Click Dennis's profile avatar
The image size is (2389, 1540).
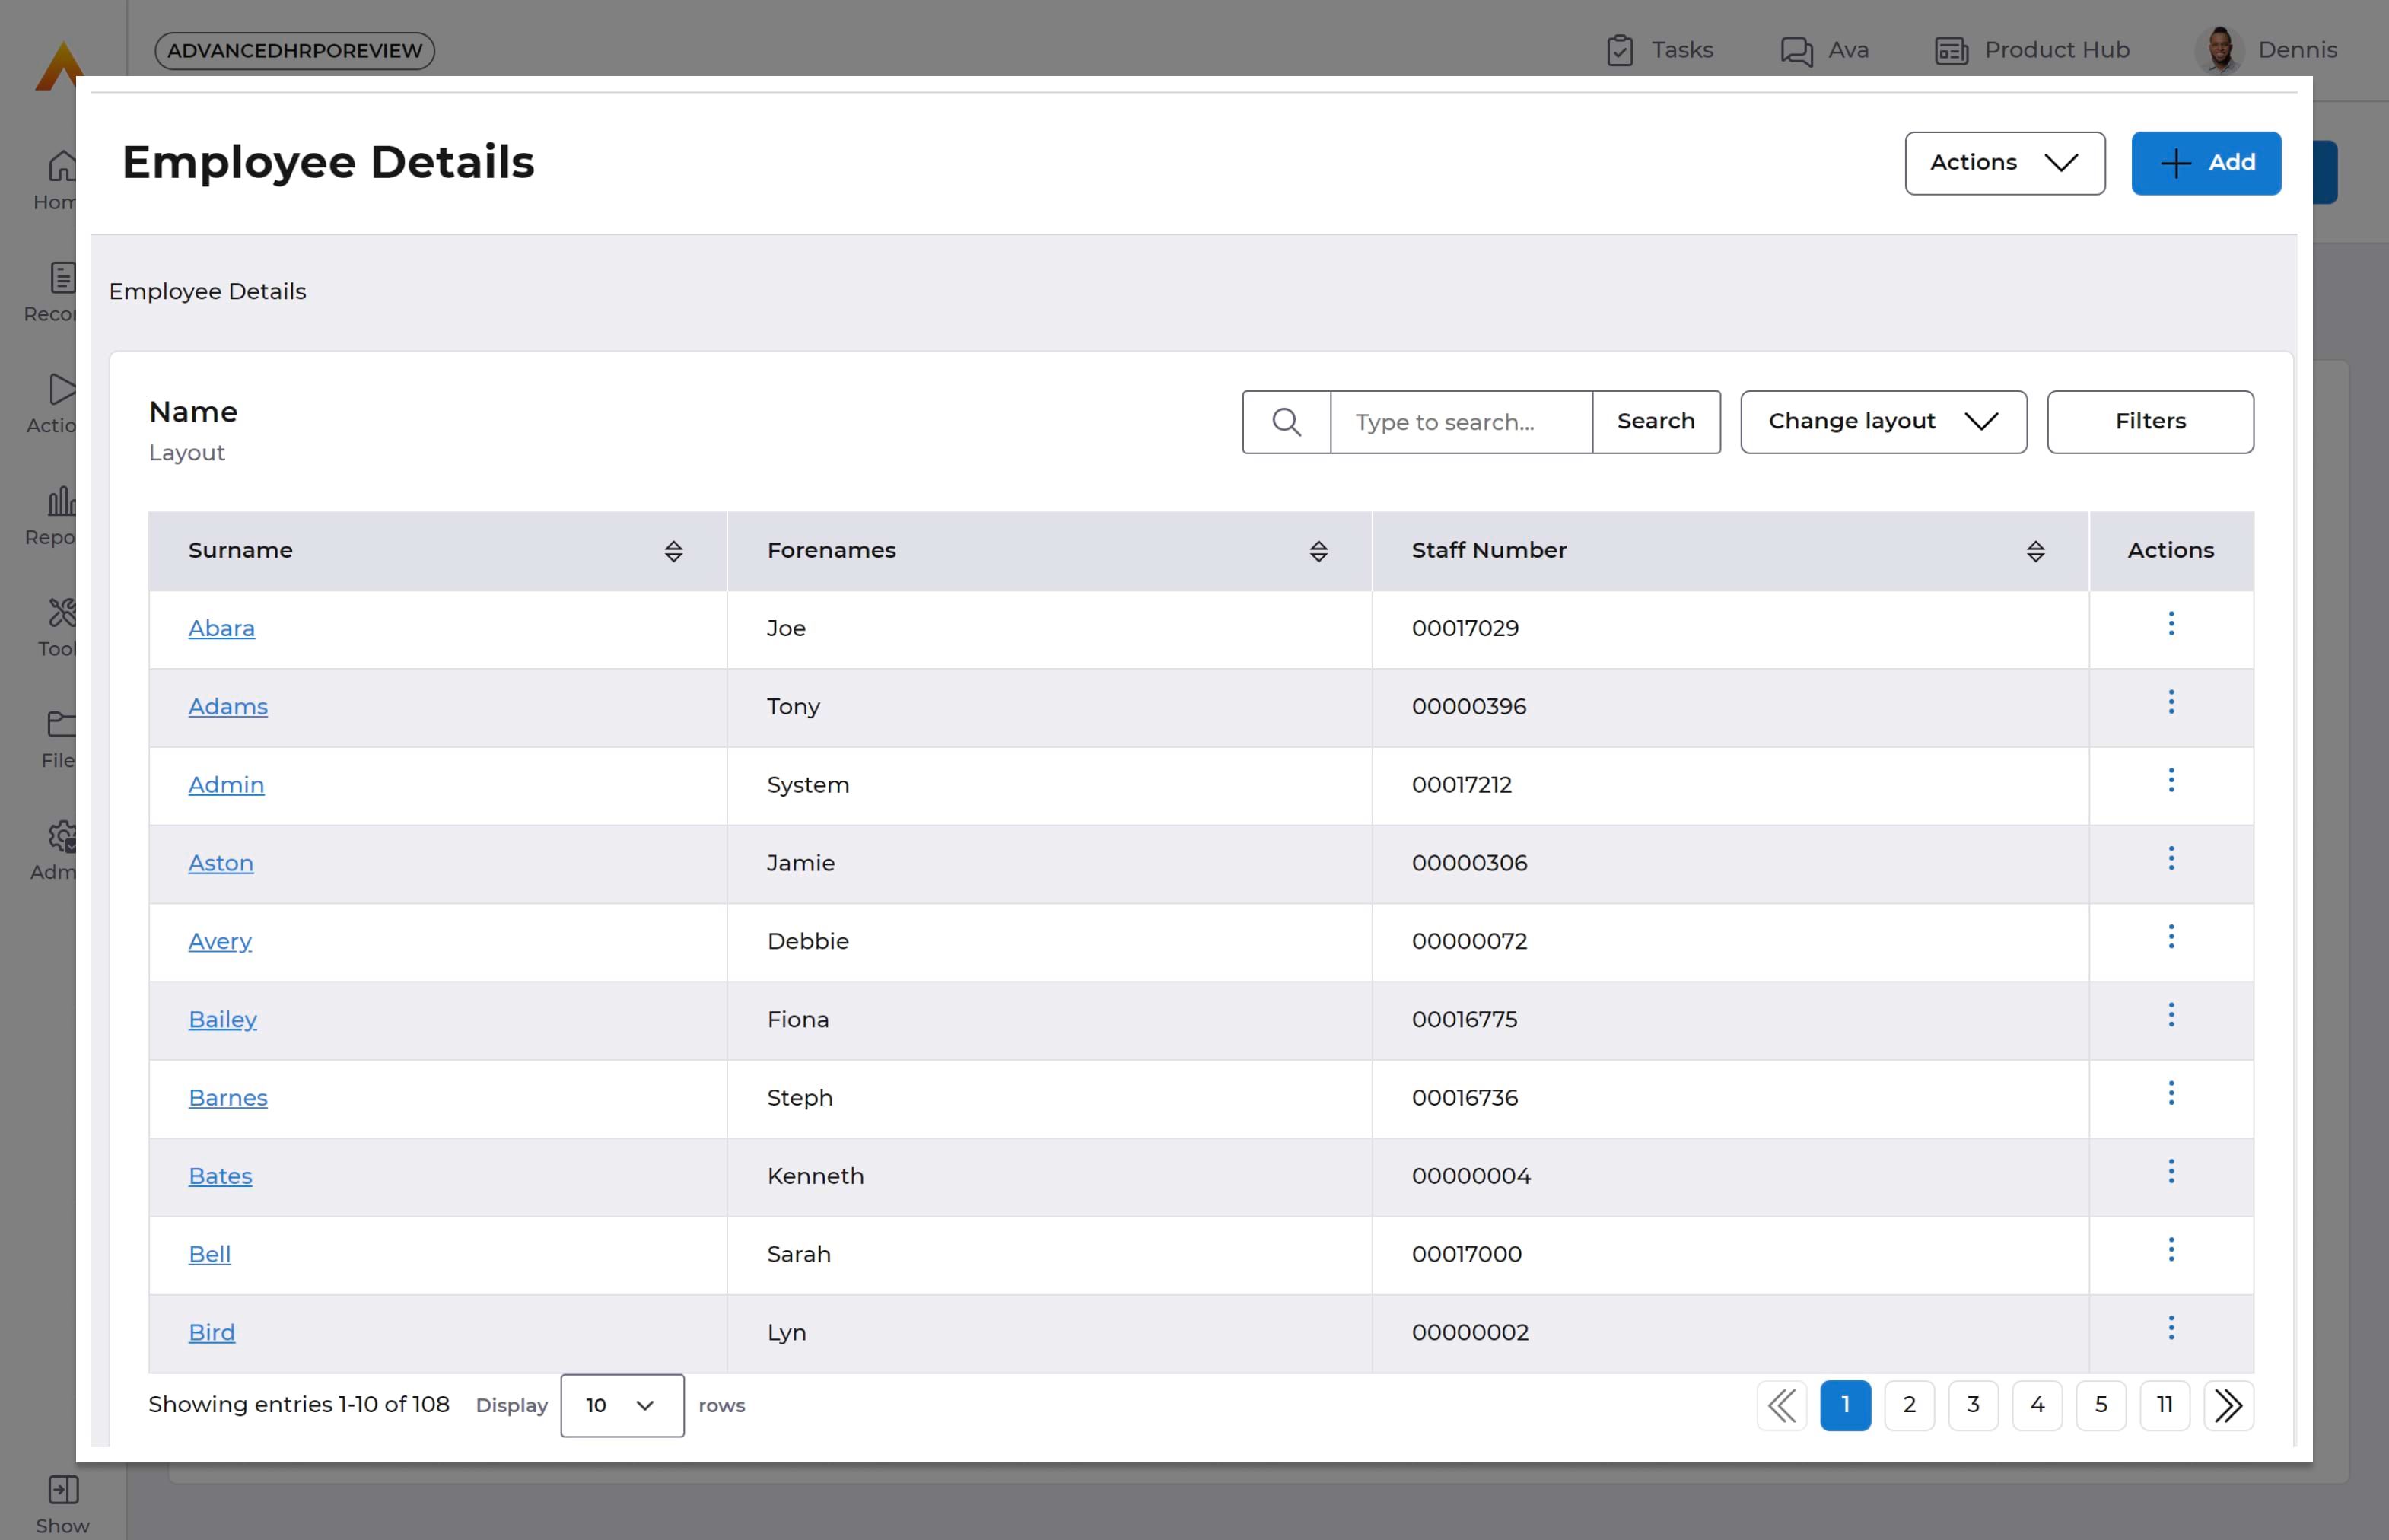2220,50
